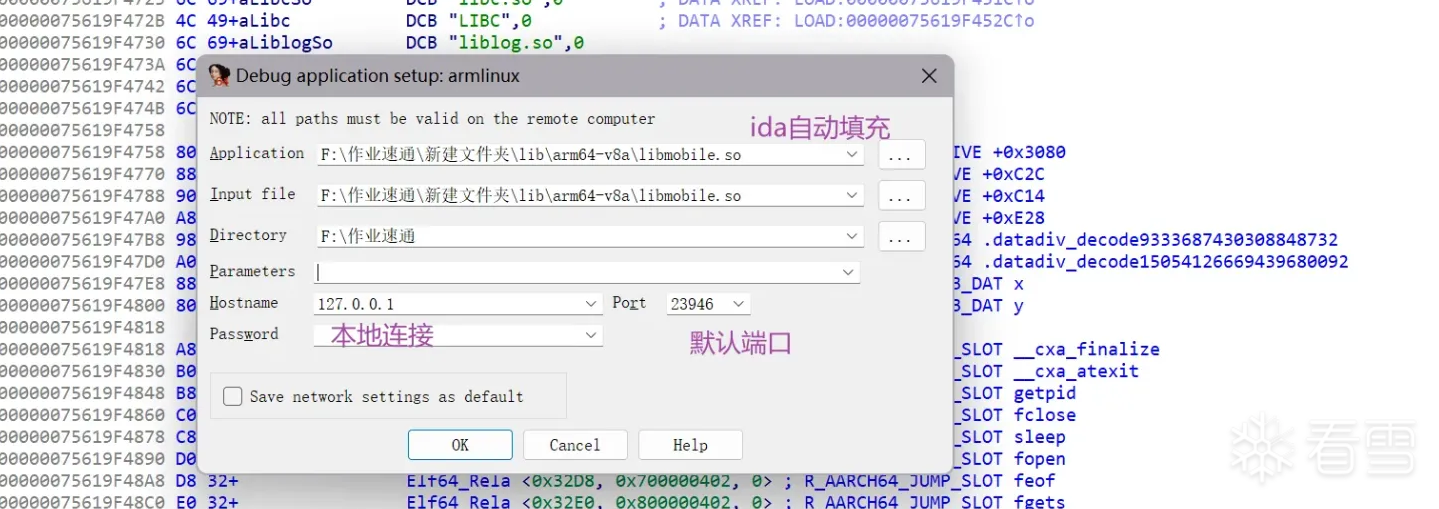Click .datadiv_decode15054126669439680092 symbol
Image resolution: width=1439 pixels, height=509 pixels.
pyautogui.click(x=1165, y=262)
